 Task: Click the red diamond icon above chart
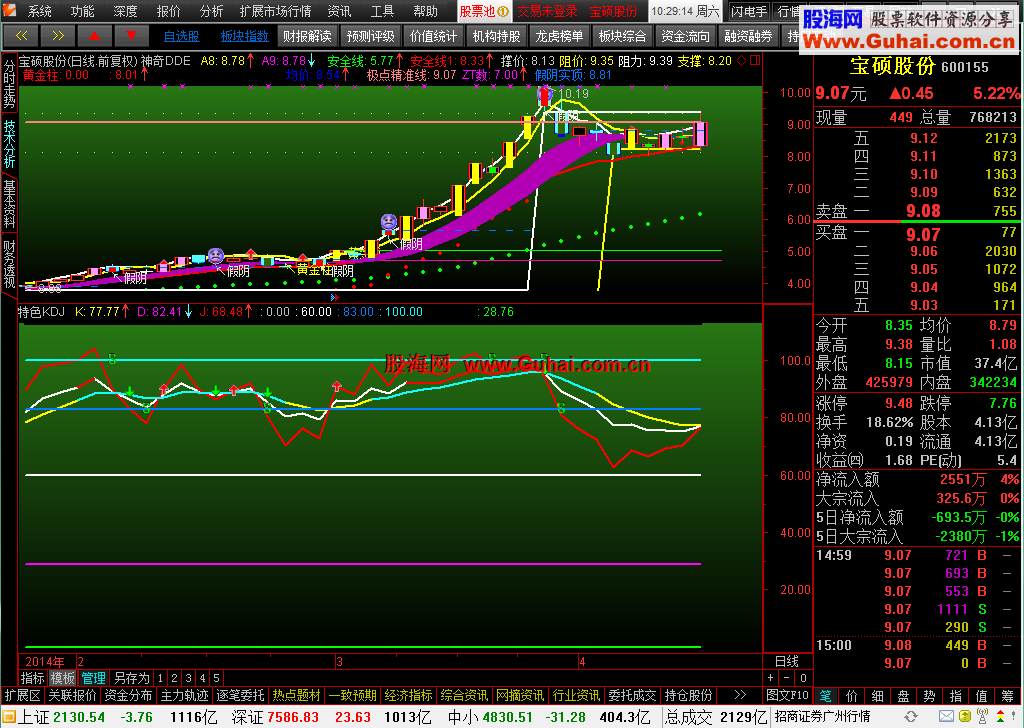[741, 61]
